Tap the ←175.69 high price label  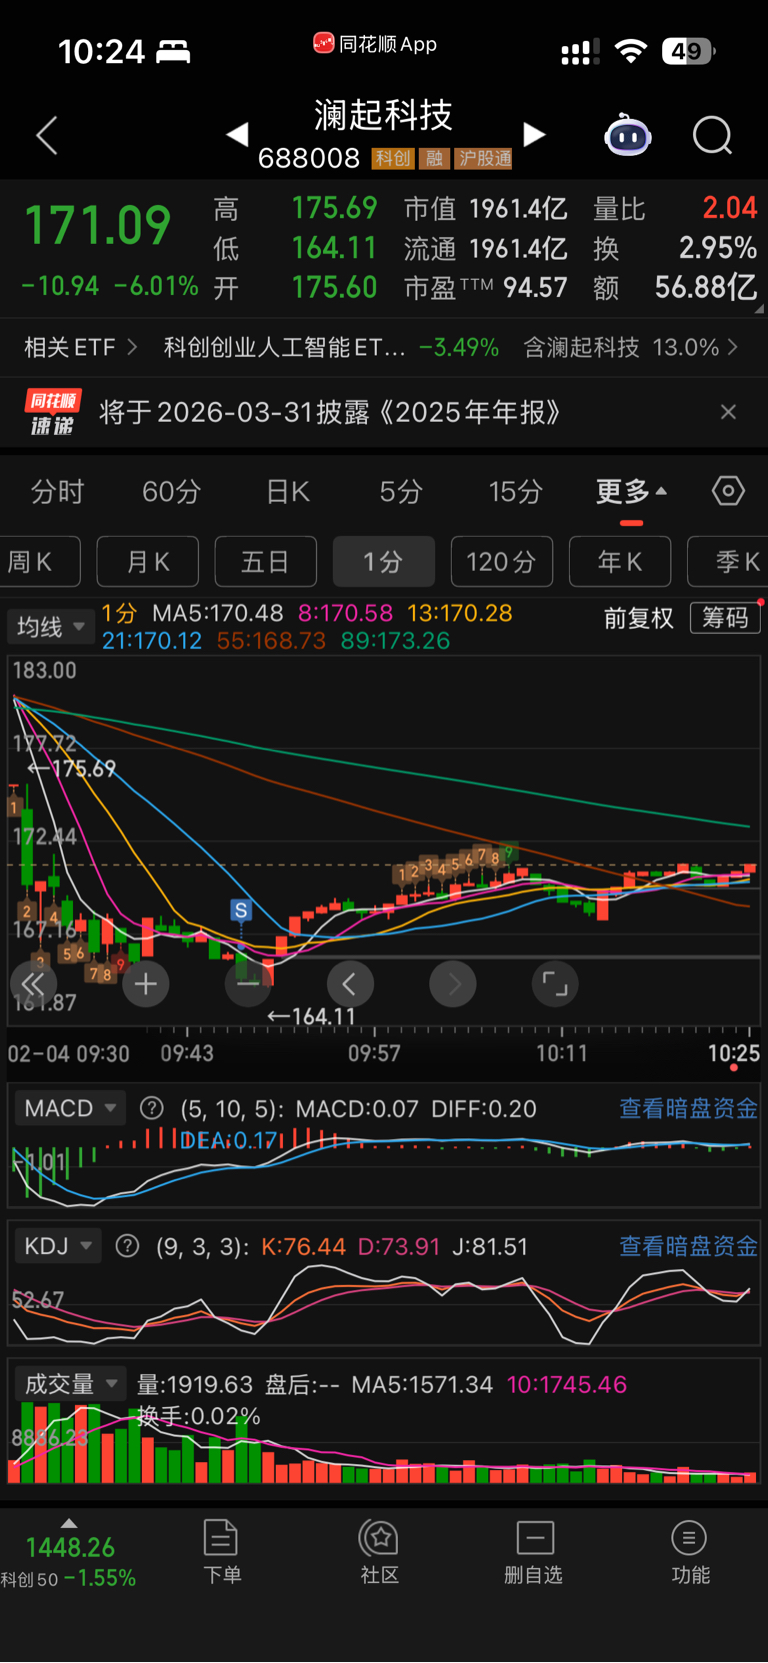click(x=71, y=768)
